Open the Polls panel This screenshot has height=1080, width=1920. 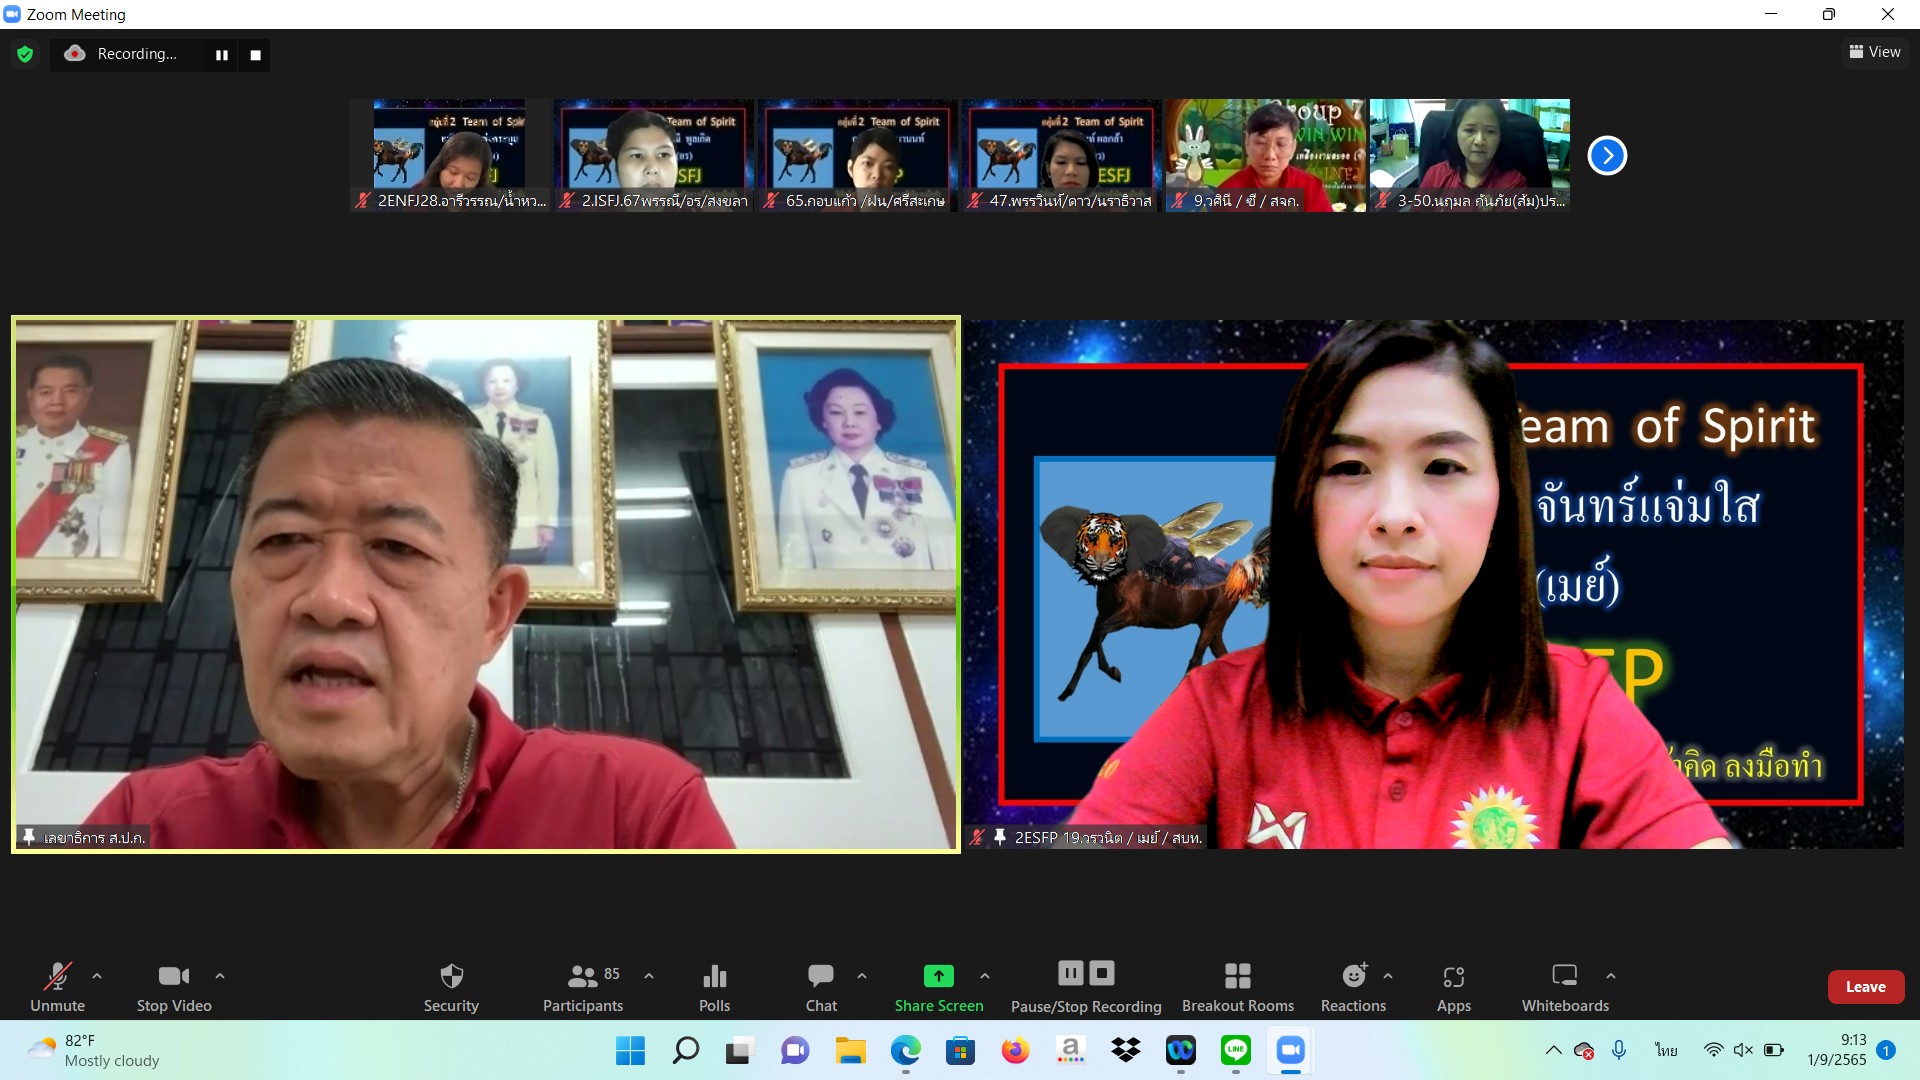point(714,986)
